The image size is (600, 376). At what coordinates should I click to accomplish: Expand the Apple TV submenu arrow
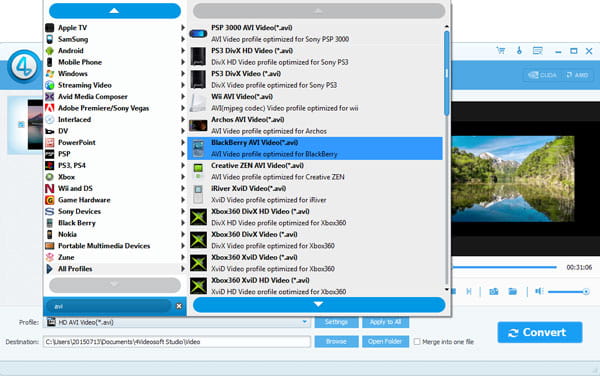pos(183,28)
